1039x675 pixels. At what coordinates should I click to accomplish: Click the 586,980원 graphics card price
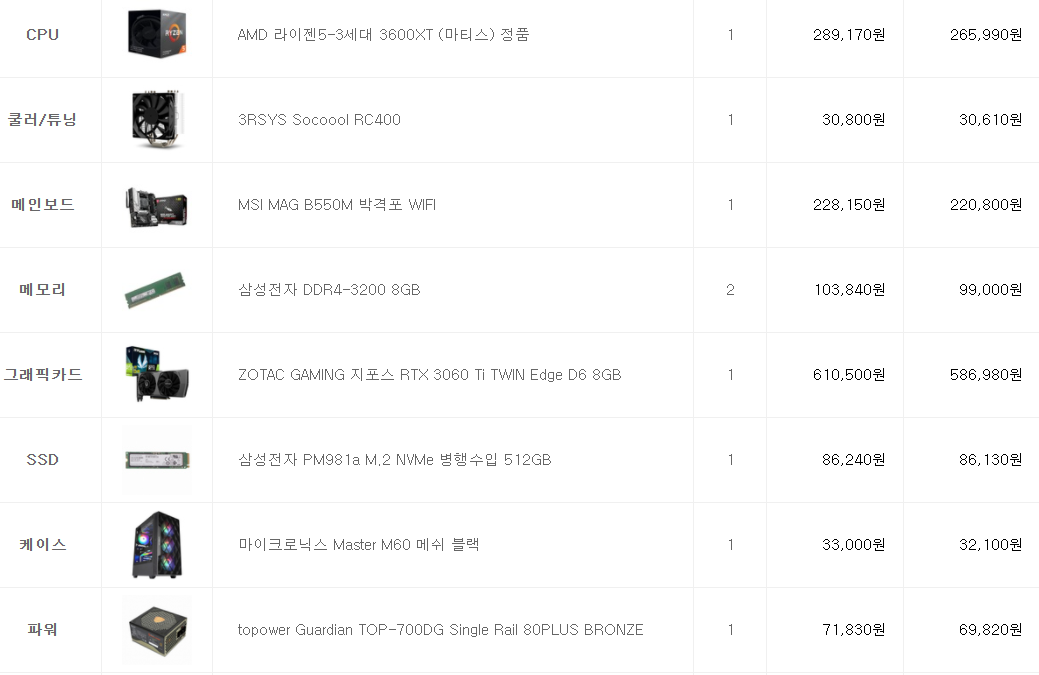pyautogui.click(x=985, y=375)
